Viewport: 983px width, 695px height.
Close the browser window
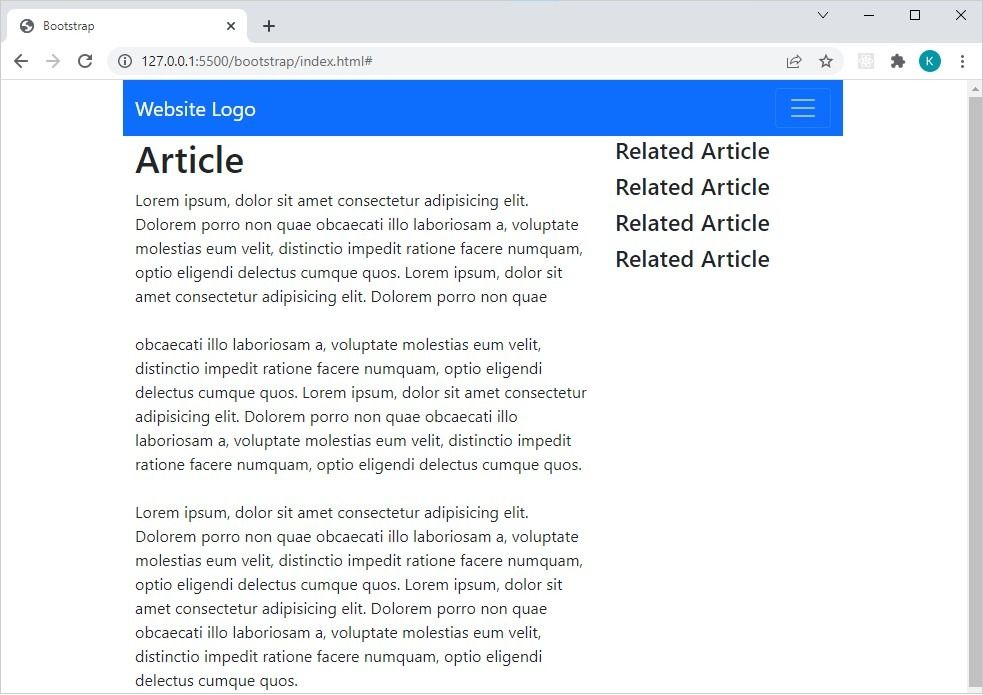tap(960, 15)
